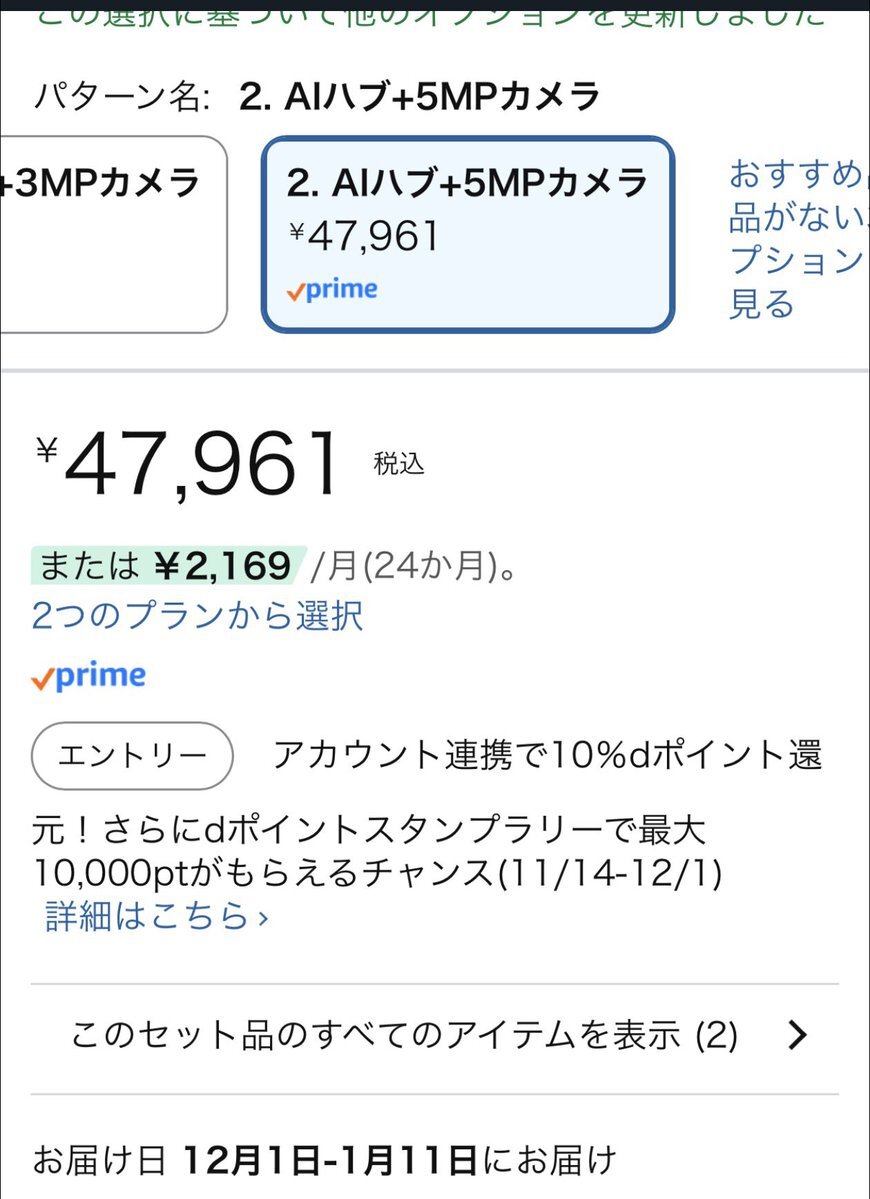Image resolution: width=870 pixels, height=1199 pixels.
Task: Click the "パターン名:" heading label
Action: [x=122, y=97]
